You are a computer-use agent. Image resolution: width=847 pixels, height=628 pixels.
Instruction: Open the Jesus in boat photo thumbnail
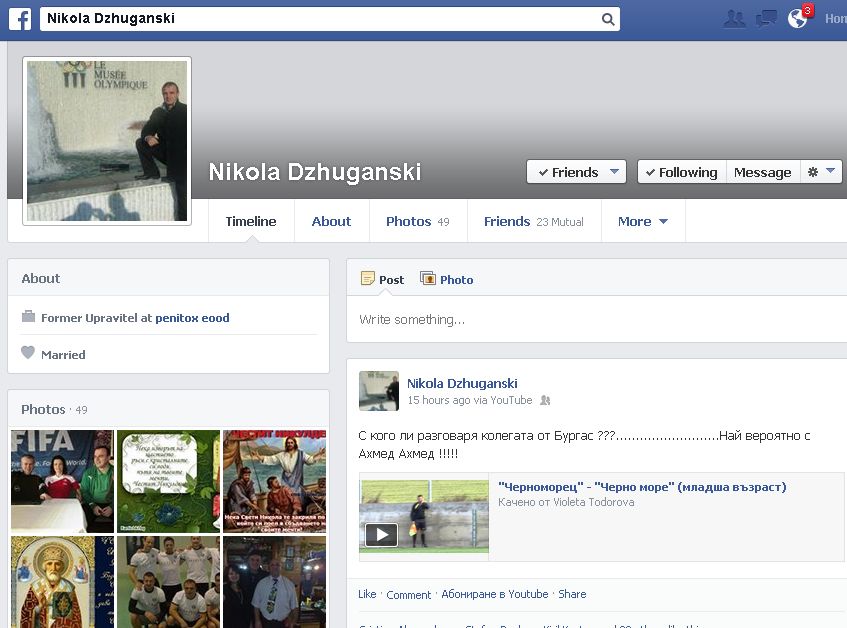(275, 481)
